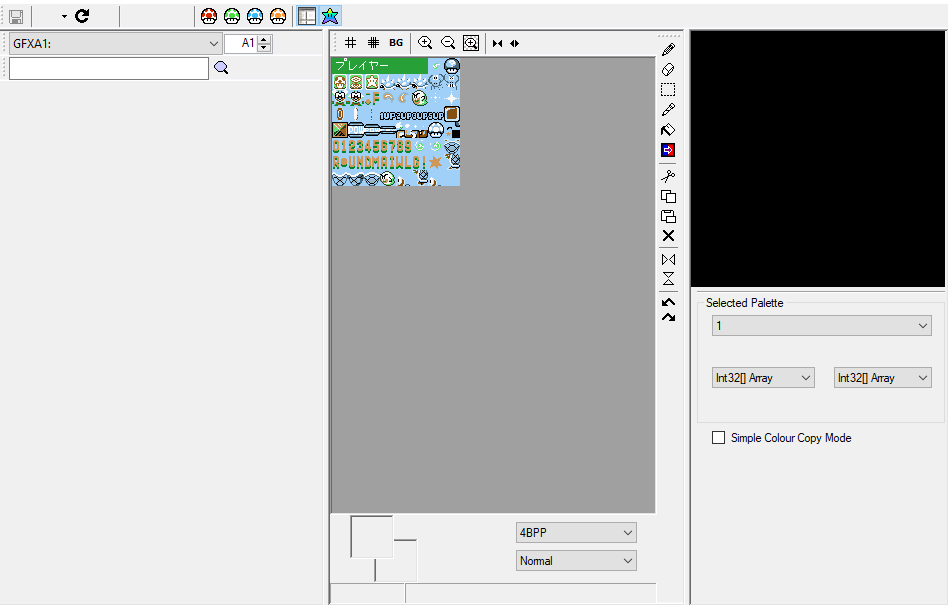Focus the search text box
The image size is (948, 605).
tap(109, 68)
